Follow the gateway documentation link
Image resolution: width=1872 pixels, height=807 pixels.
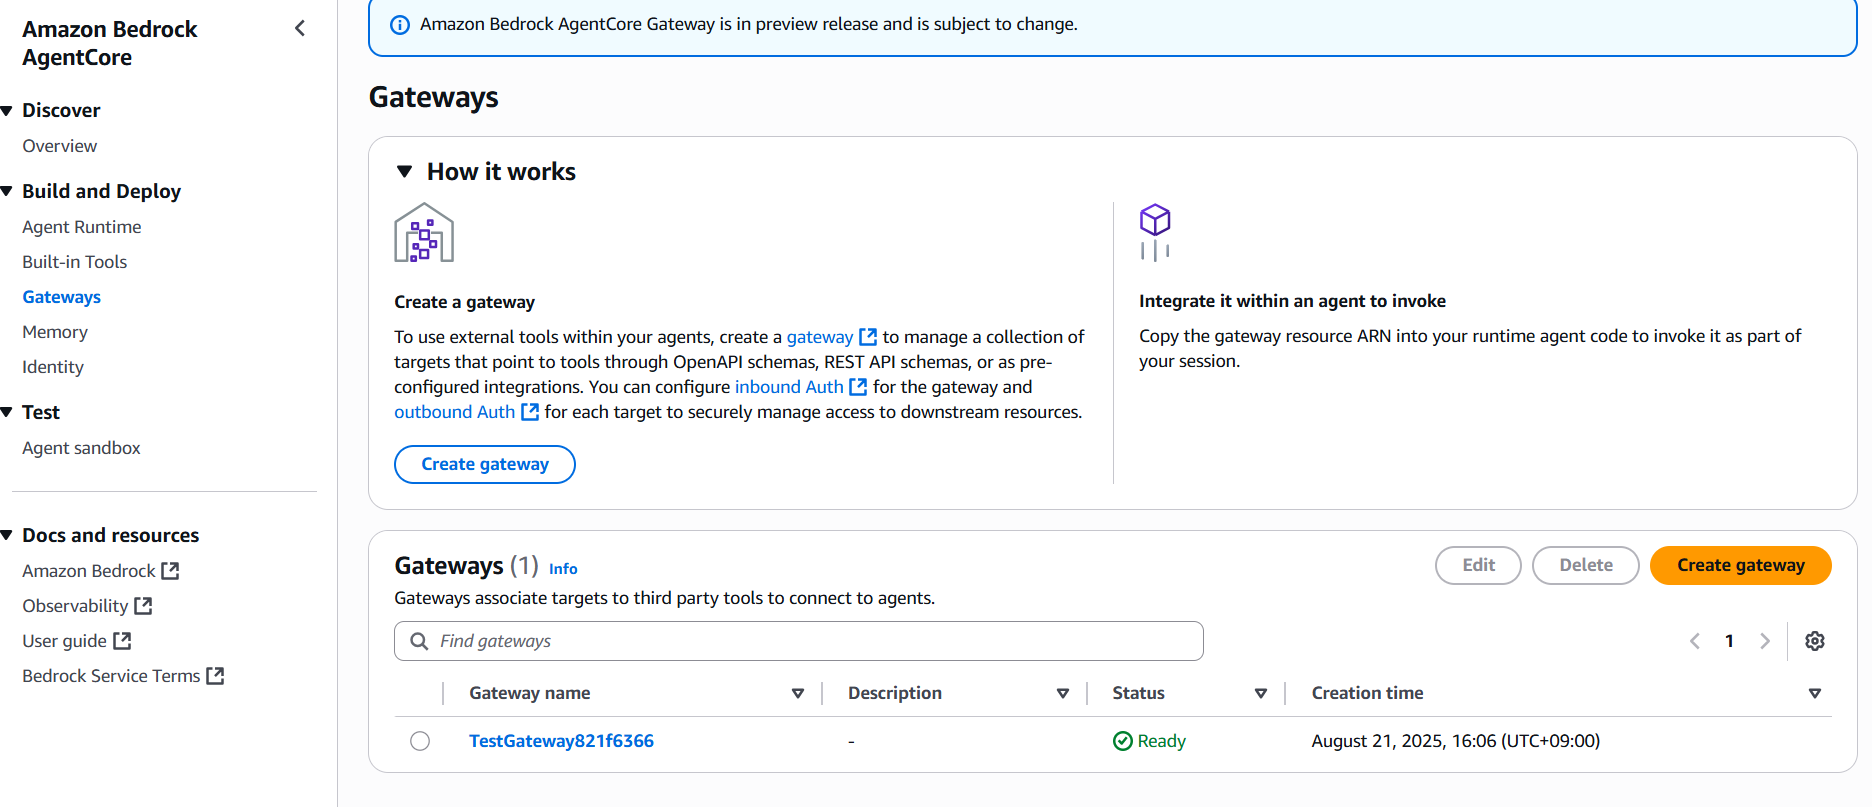[820, 337]
